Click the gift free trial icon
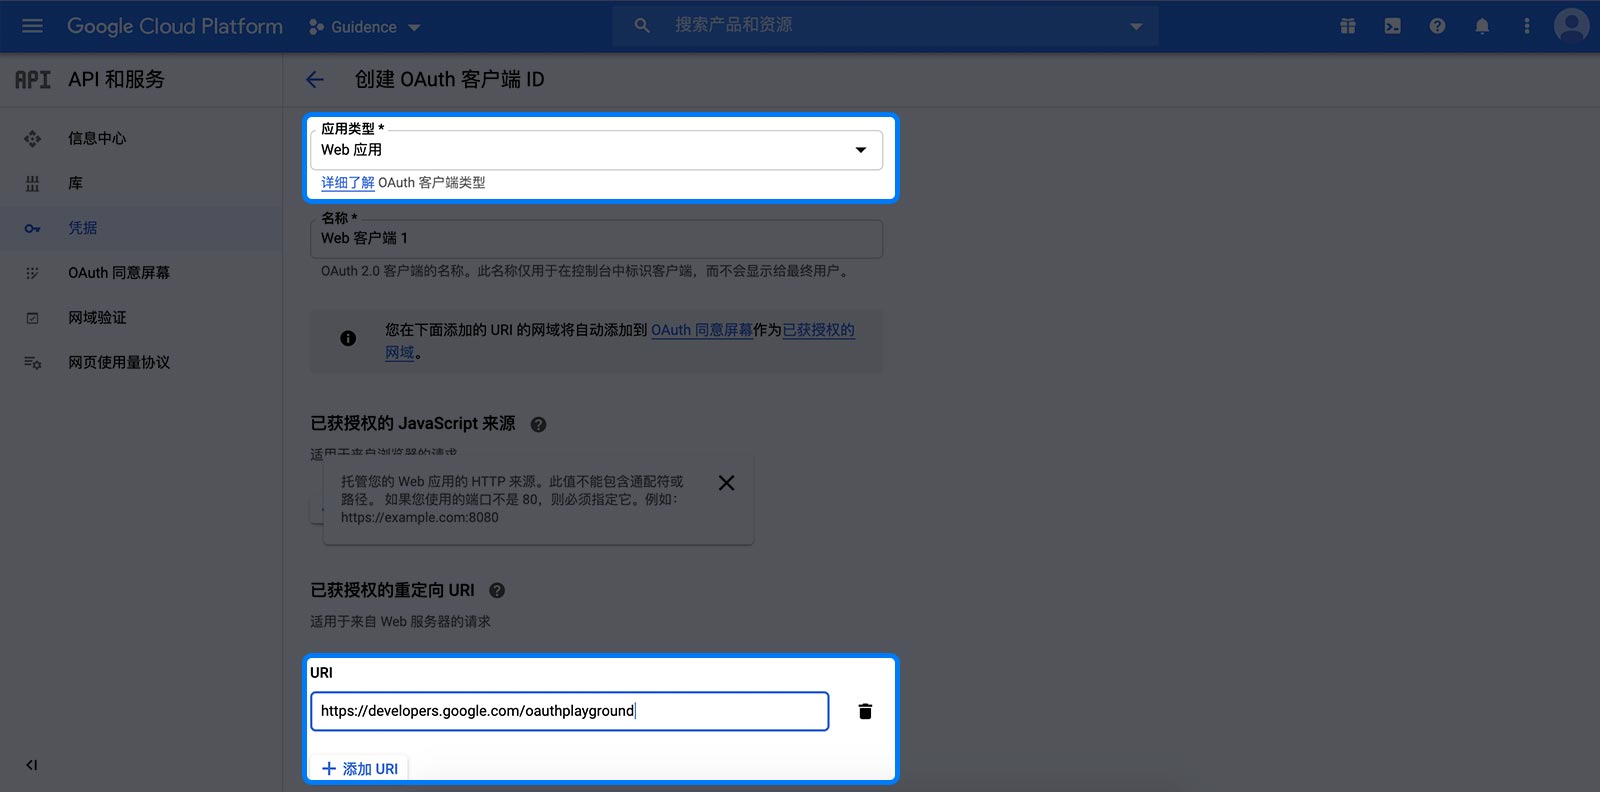Viewport: 1600px width, 792px height. pos(1348,26)
